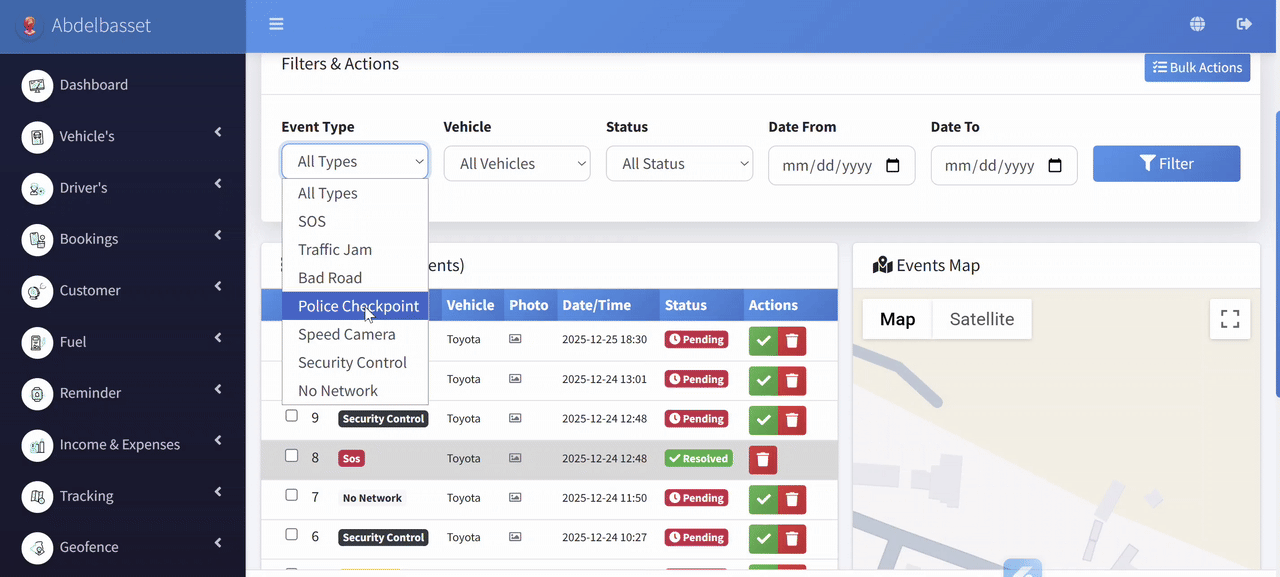Image resolution: width=1280 pixels, height=577 pixels.
Task: Select checkbox for event row 8
Action: pos(292,456)
